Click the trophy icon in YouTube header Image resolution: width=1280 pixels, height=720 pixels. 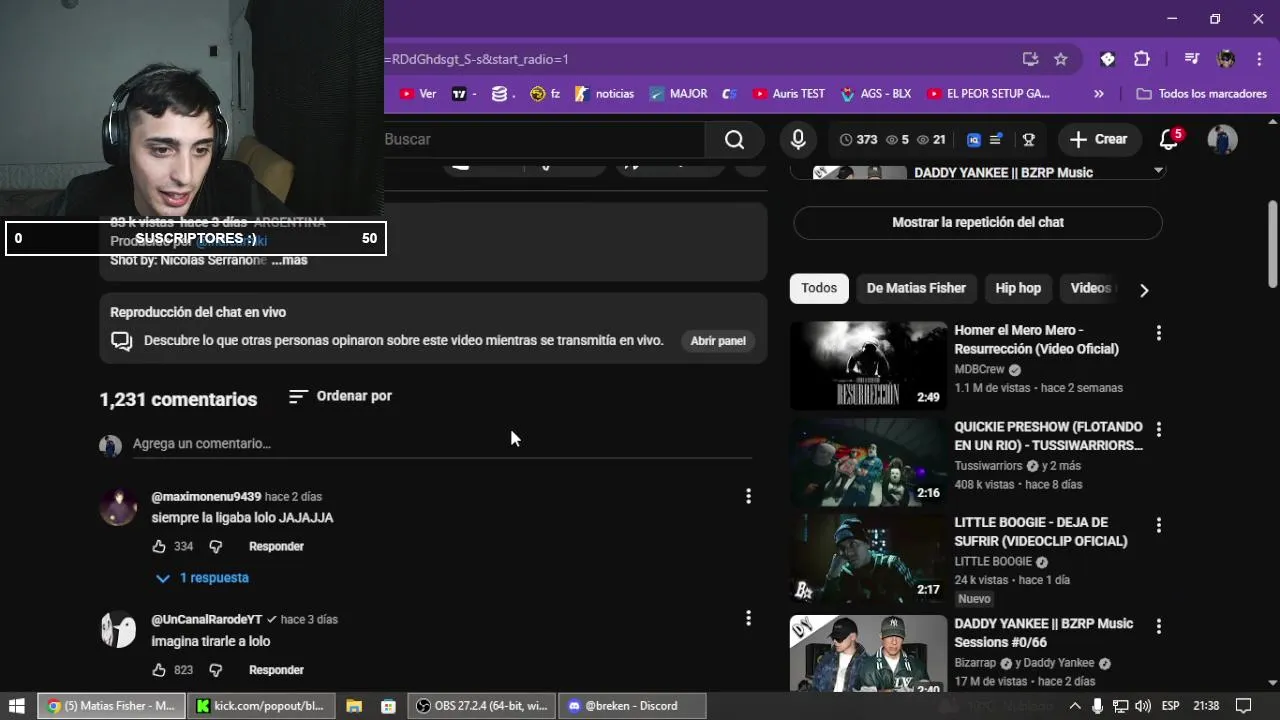tap(1028, 140)
